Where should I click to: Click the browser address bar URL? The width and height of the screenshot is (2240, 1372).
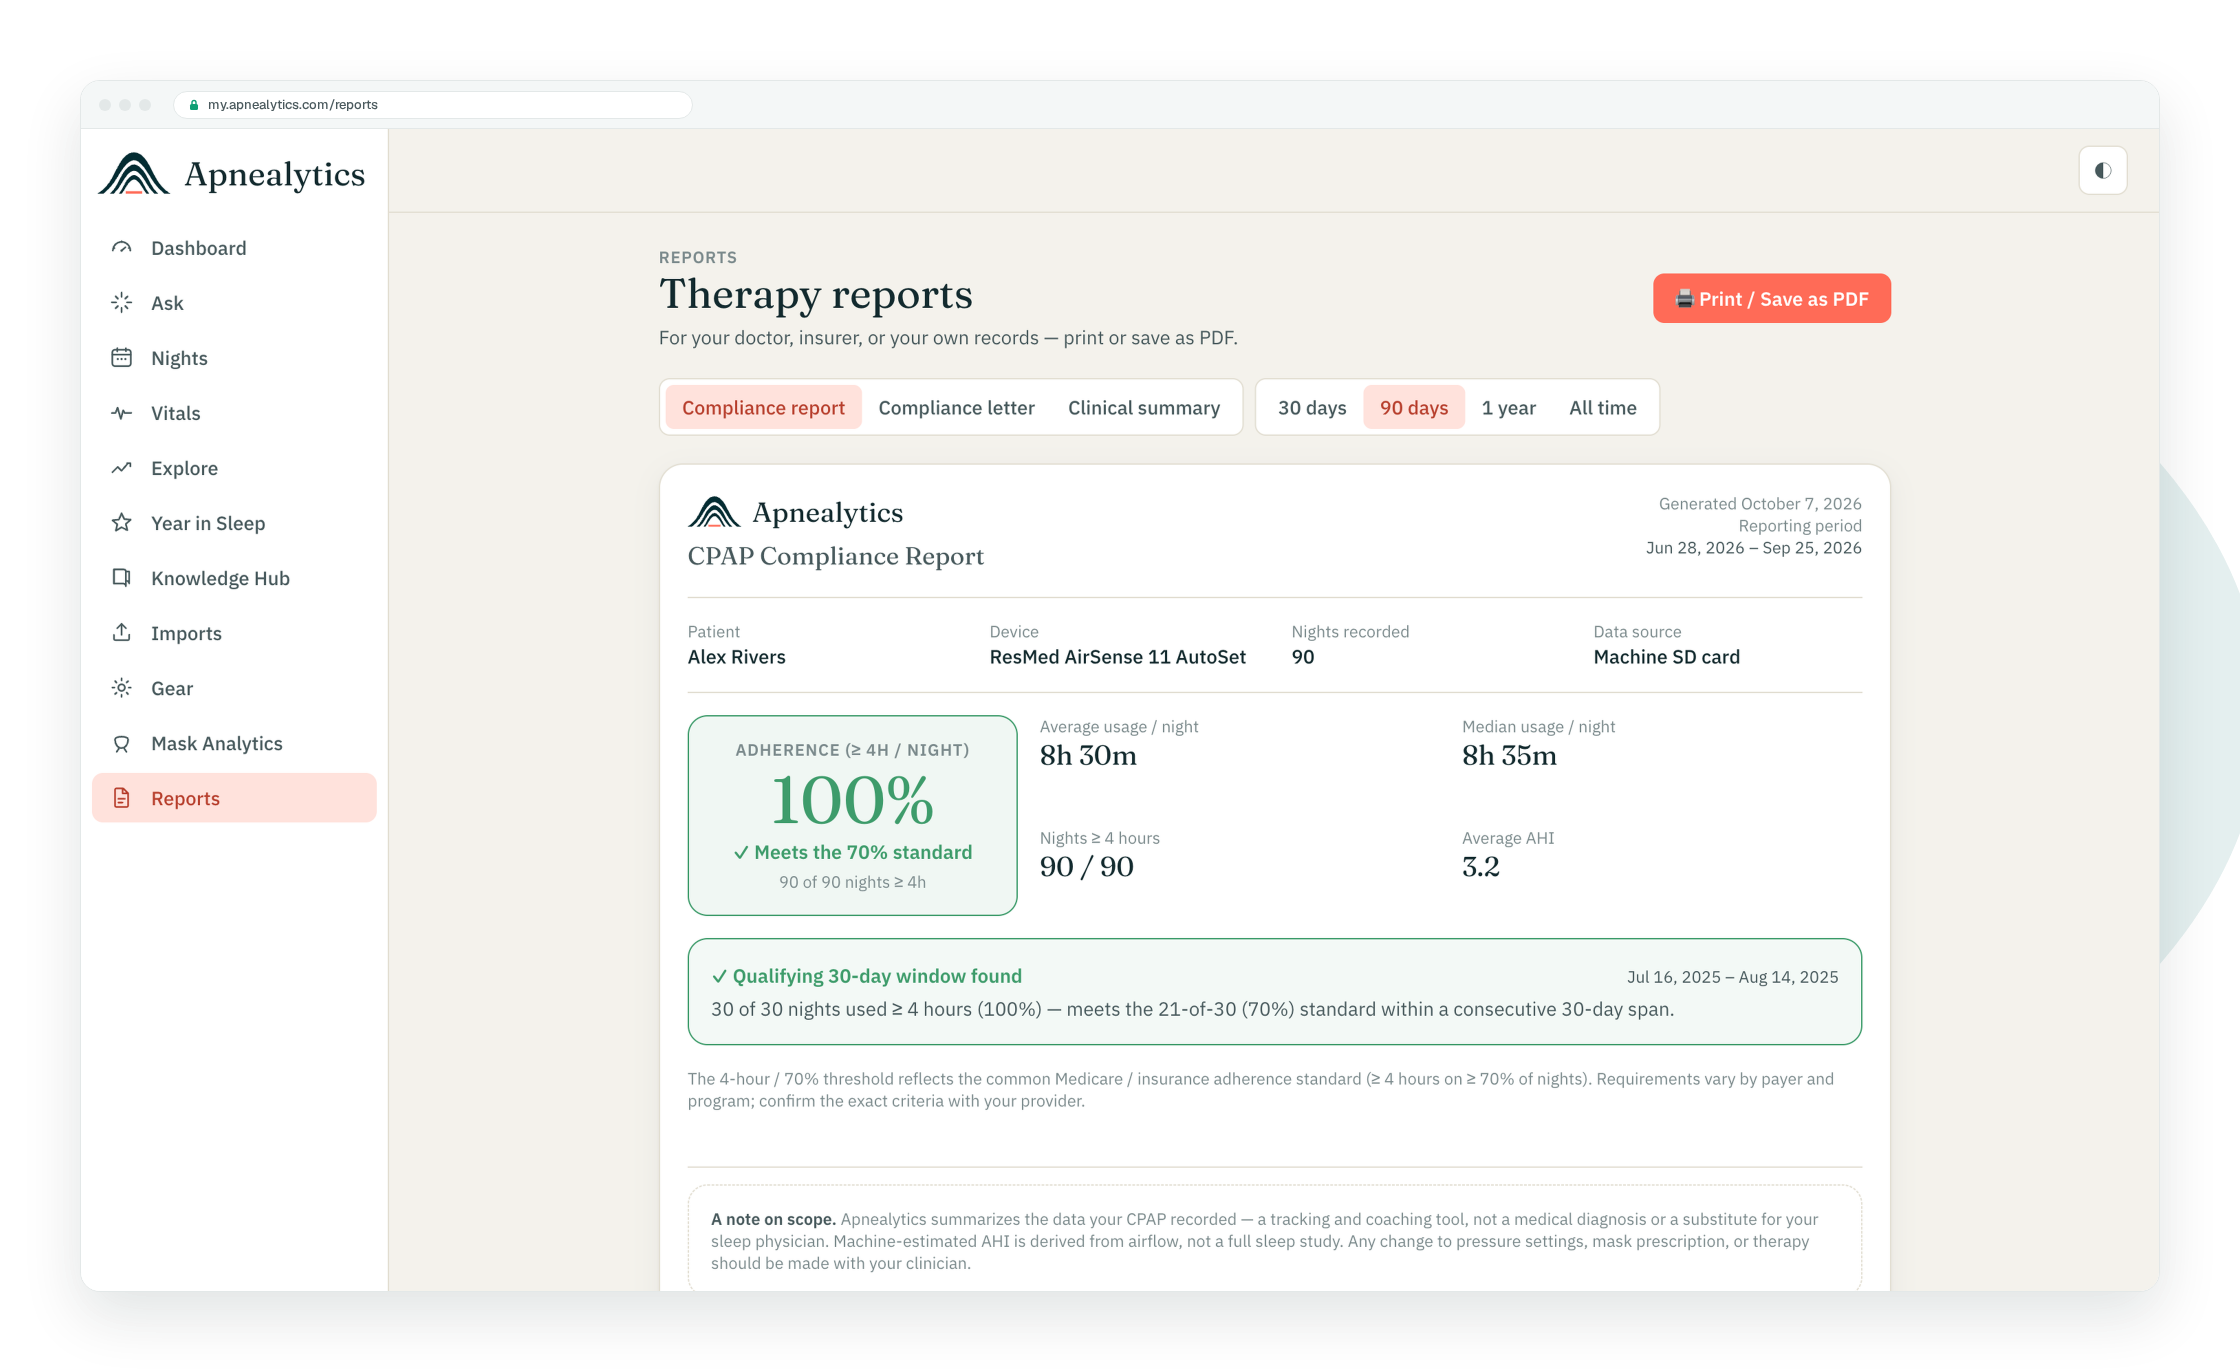(293, 105)
